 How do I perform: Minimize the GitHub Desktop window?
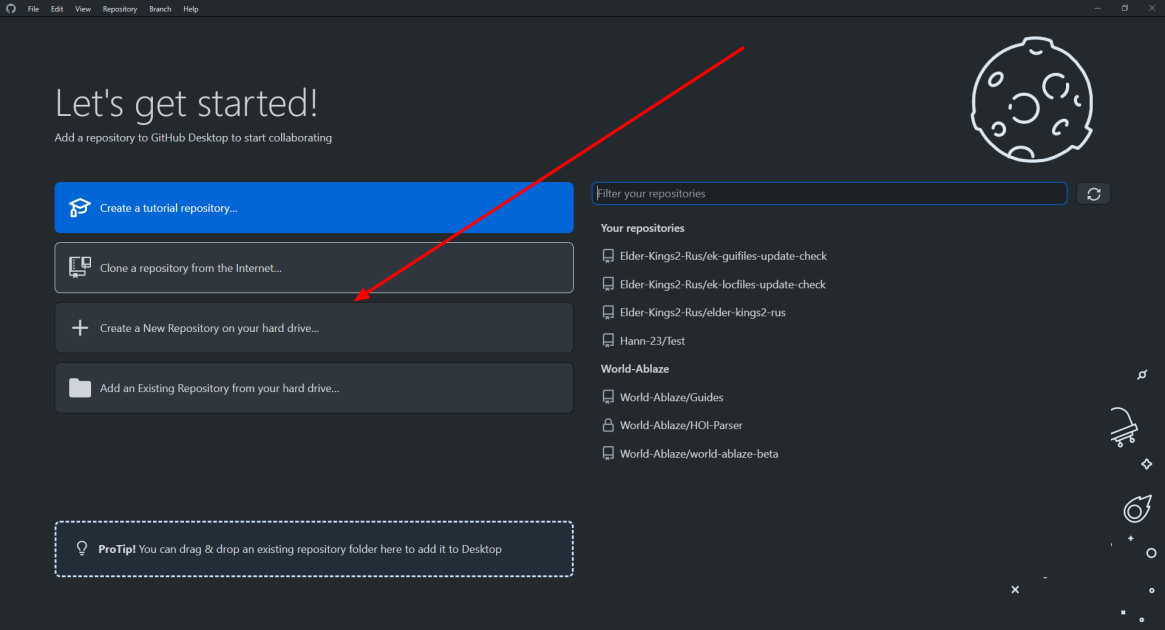click(x=1097, y=8)
